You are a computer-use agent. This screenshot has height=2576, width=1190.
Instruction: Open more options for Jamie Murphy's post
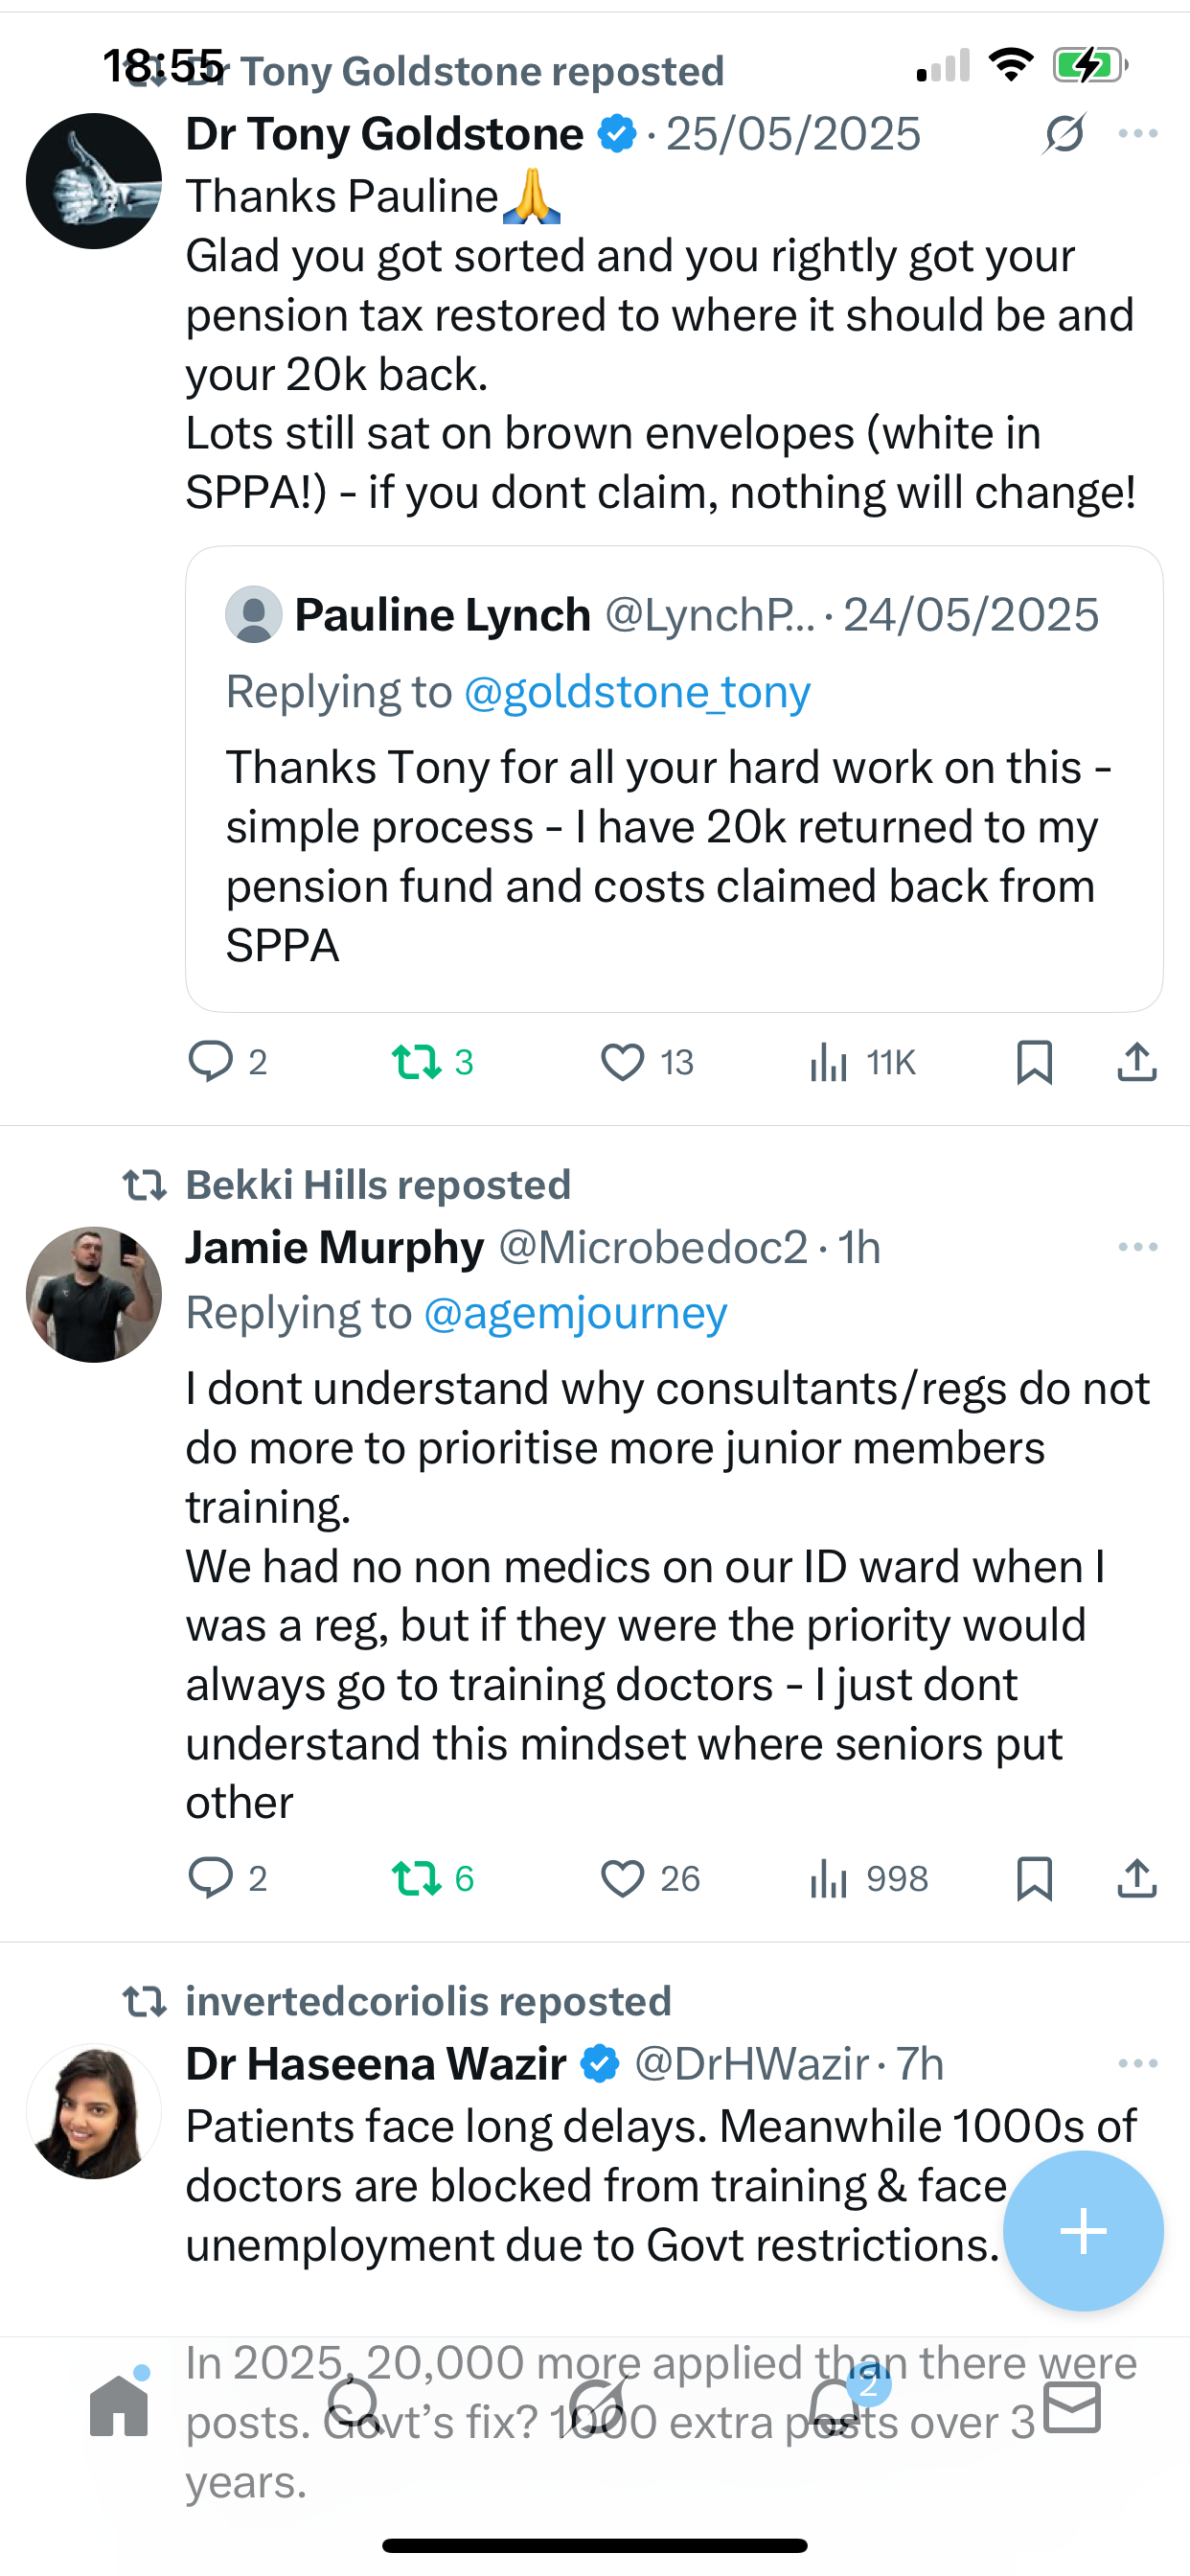1138,1247
